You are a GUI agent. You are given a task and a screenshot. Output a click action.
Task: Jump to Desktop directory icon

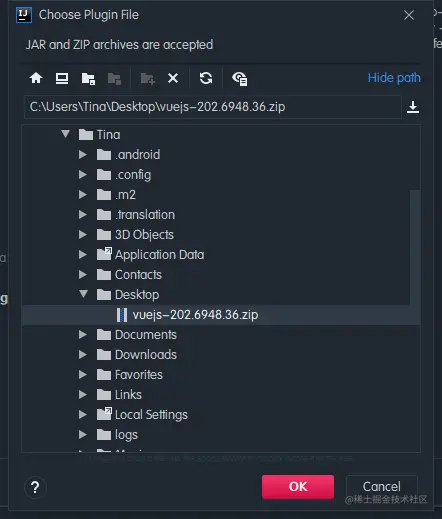(x=62, y=78)
